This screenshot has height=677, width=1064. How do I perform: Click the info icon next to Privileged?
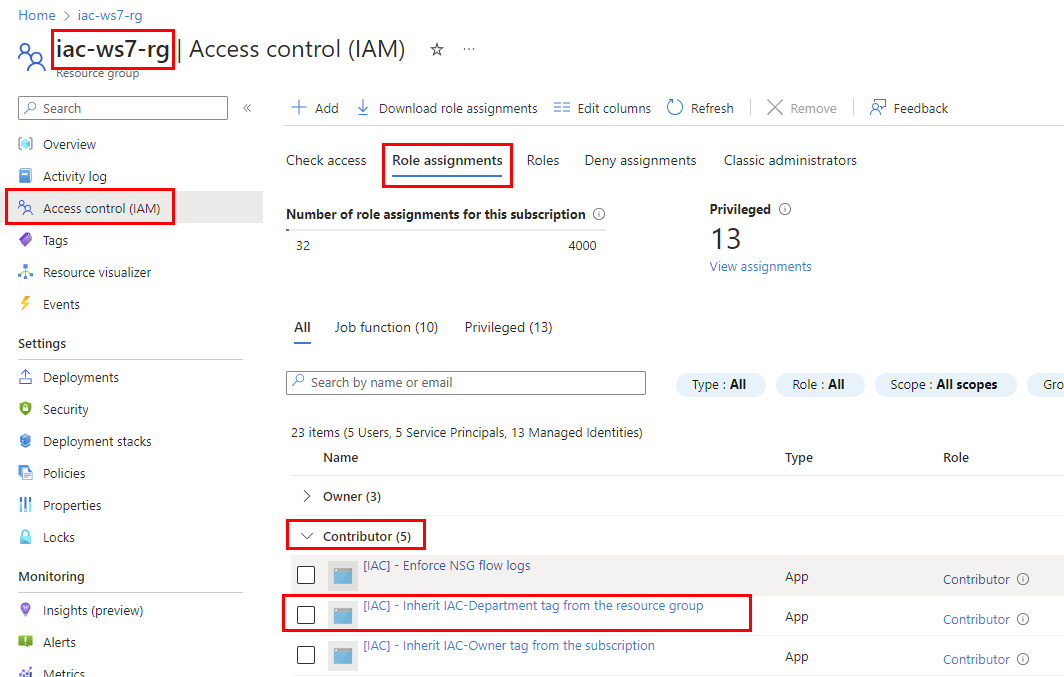(785, 210)
